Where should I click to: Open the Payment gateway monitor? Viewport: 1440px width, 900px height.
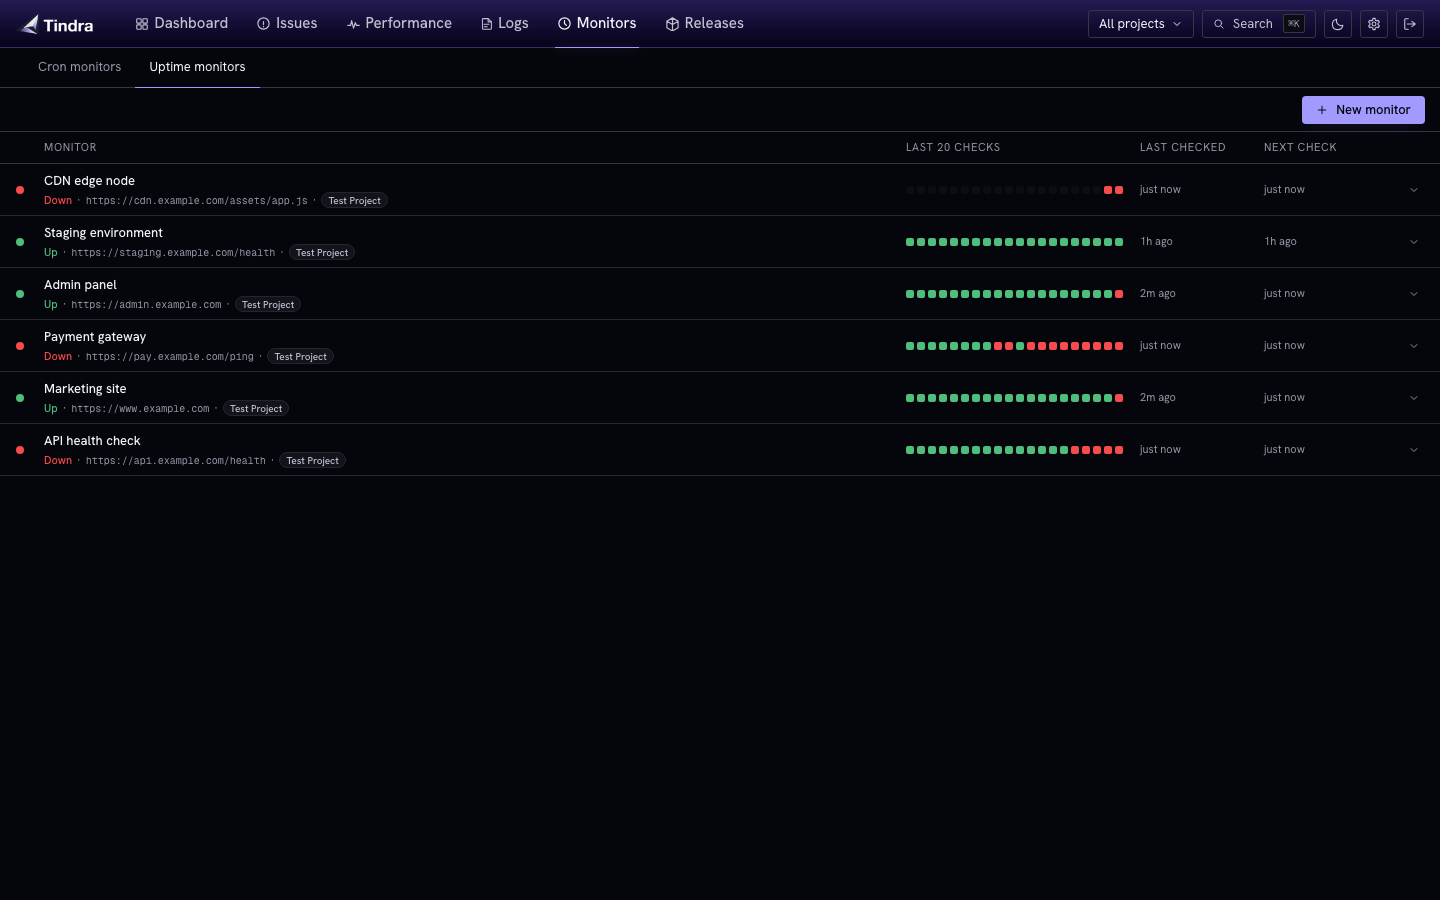95,337
